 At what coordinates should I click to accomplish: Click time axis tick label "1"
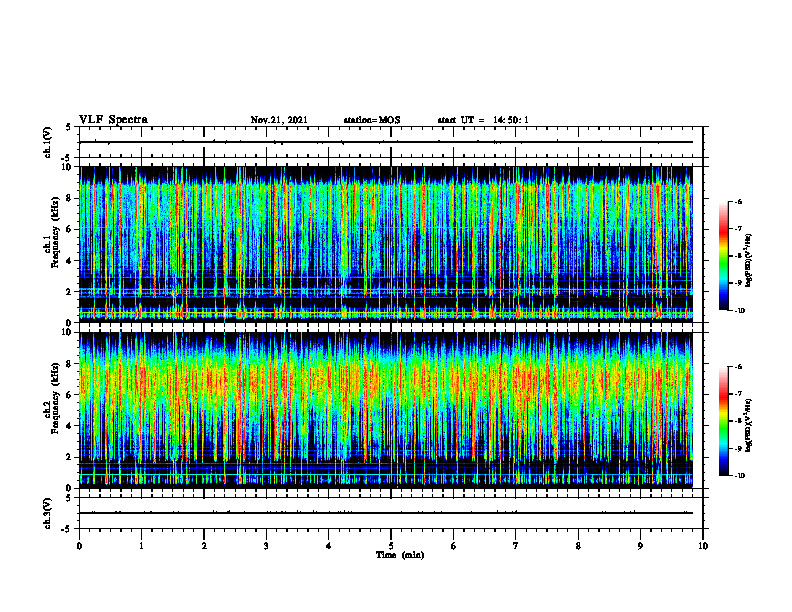141,546
